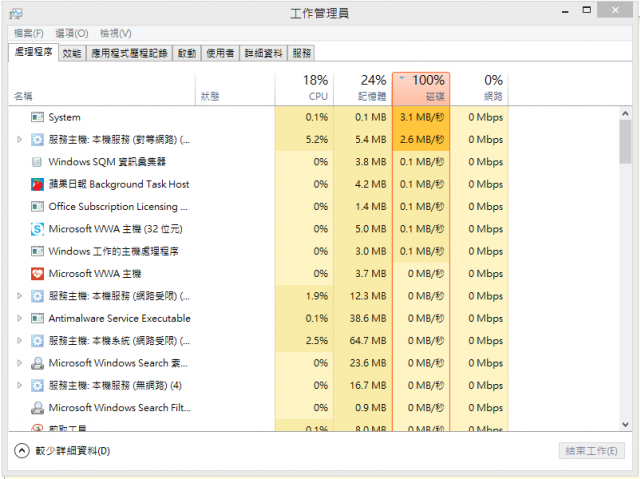
Task: Switch to the 效能 tab
Action: pyautogui.click(x=72, y=53)
